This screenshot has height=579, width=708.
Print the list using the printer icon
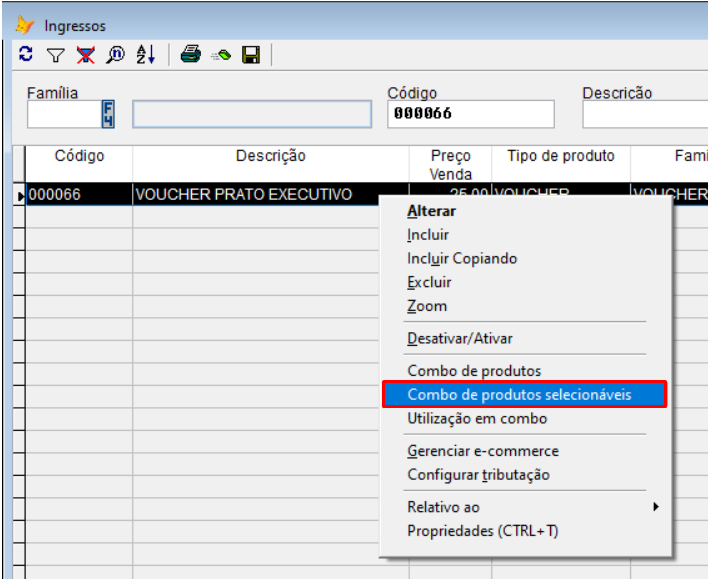click(x=191, y=55)
